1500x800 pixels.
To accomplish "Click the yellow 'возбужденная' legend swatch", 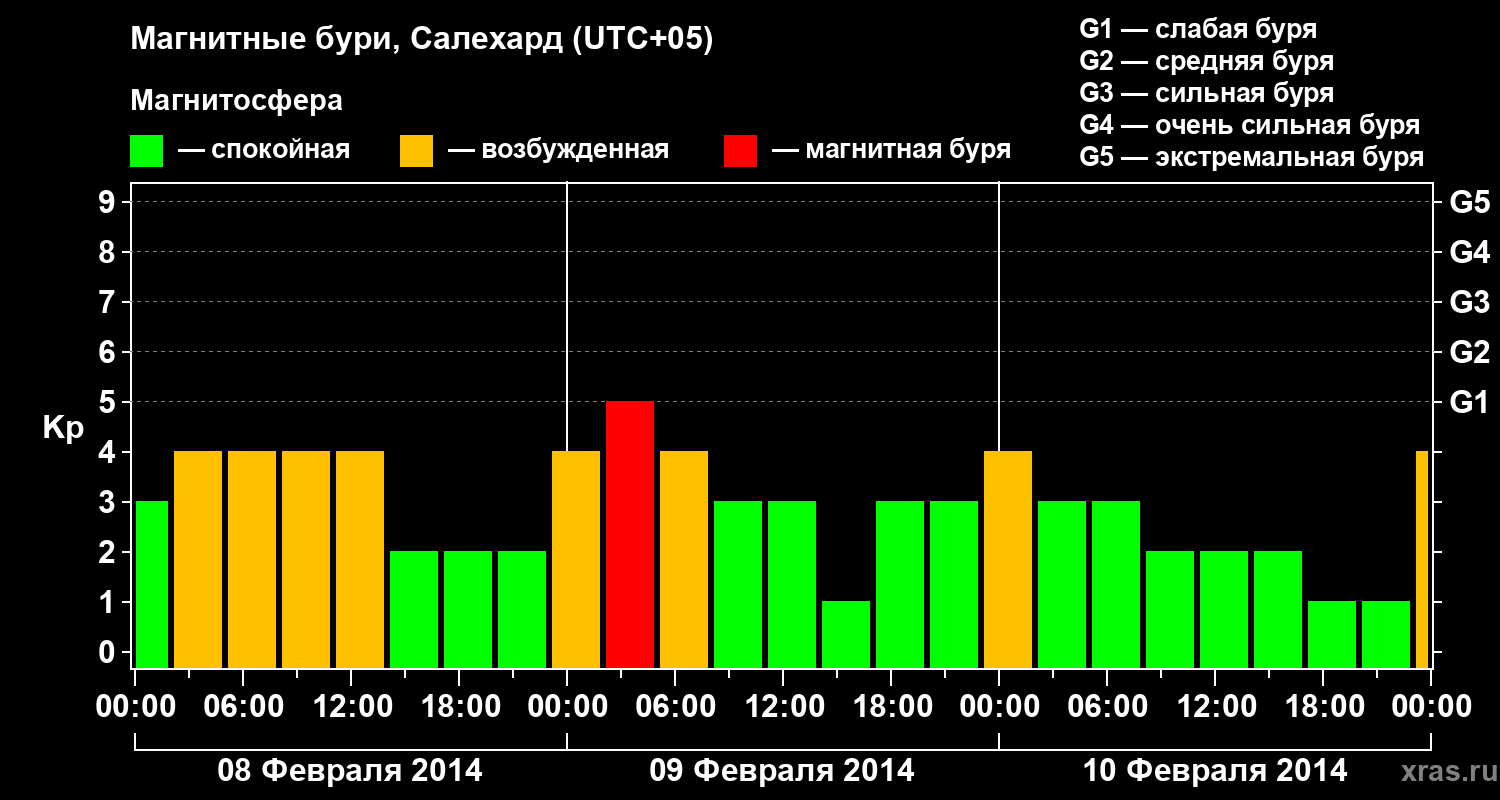I will (x=416, y=151).
